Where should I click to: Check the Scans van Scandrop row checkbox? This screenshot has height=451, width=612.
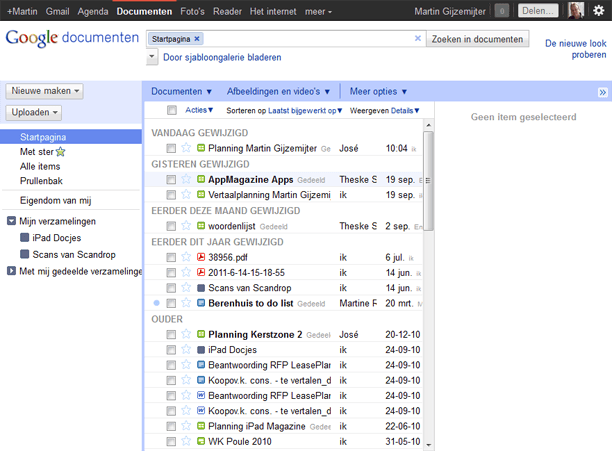(171, 288)
